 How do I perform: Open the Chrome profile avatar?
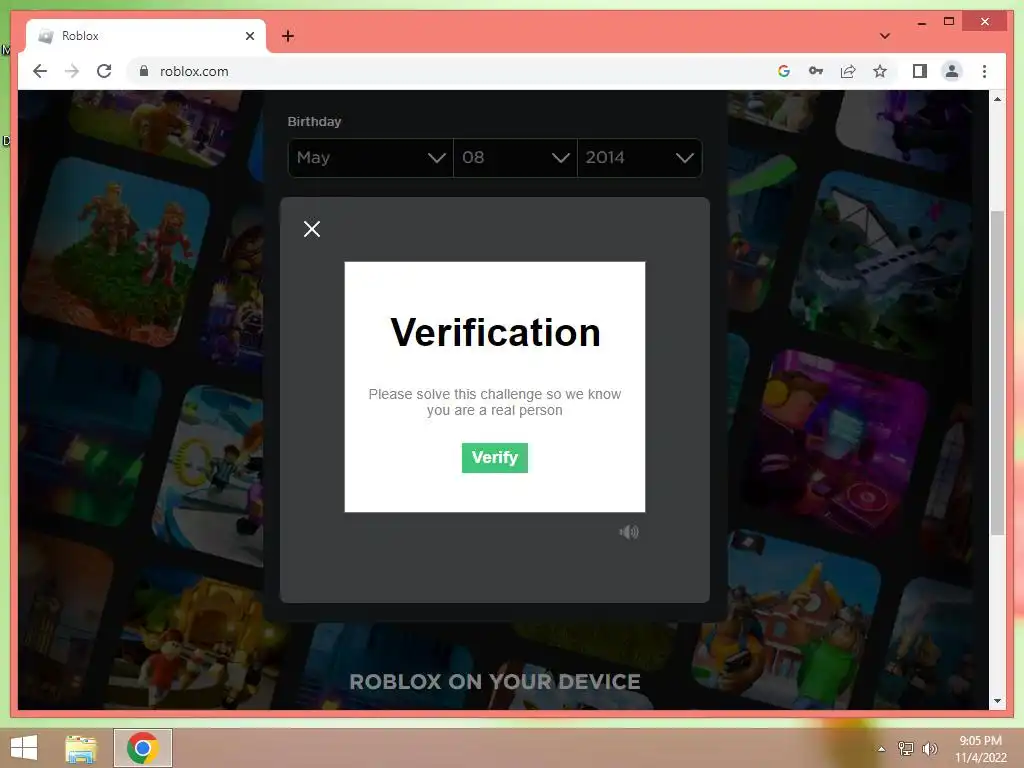tap(952, 71)
